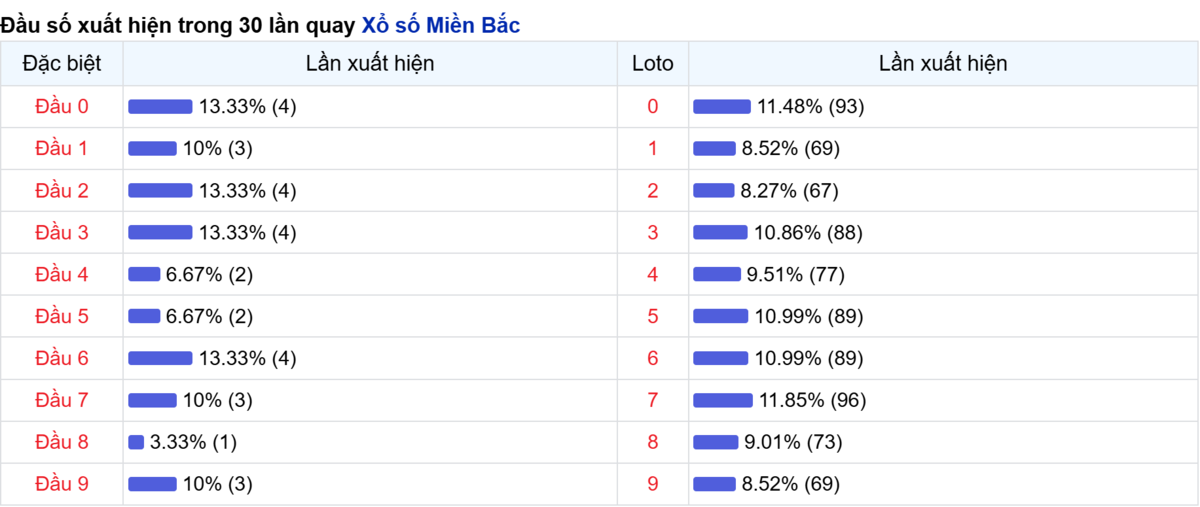Click the Loto column header
1200x507 pixels.
click(653, 63)
